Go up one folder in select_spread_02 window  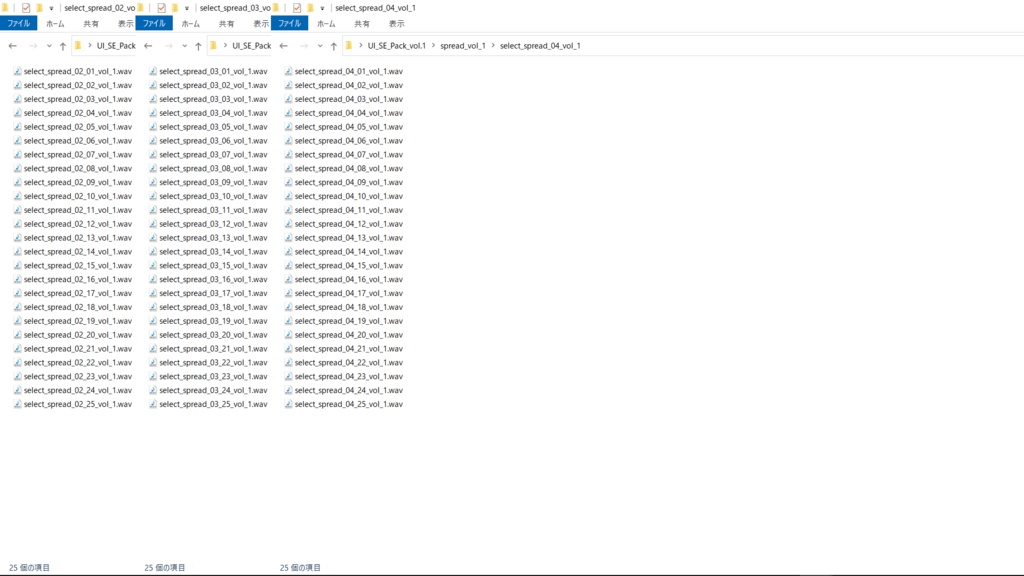[63, 46]
